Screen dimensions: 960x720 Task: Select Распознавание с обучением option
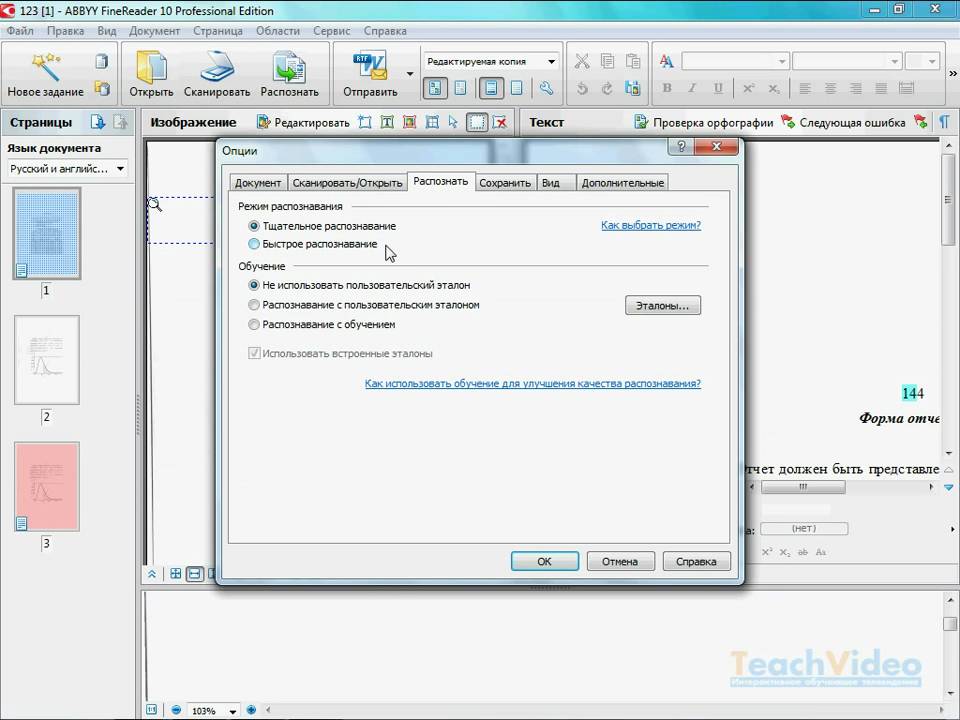coord(253,324)
